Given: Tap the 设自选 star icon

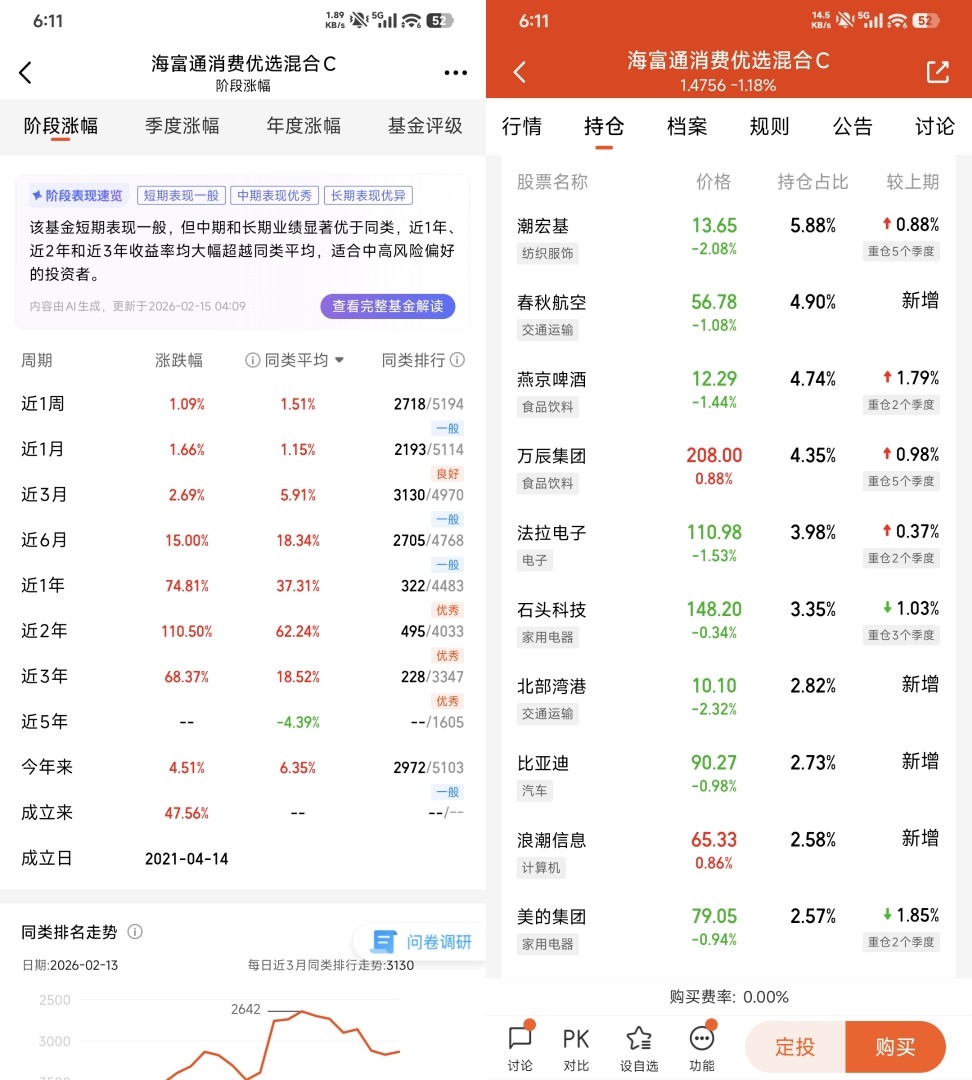Looking at the screenshot, I should [x=639, y=1048].
